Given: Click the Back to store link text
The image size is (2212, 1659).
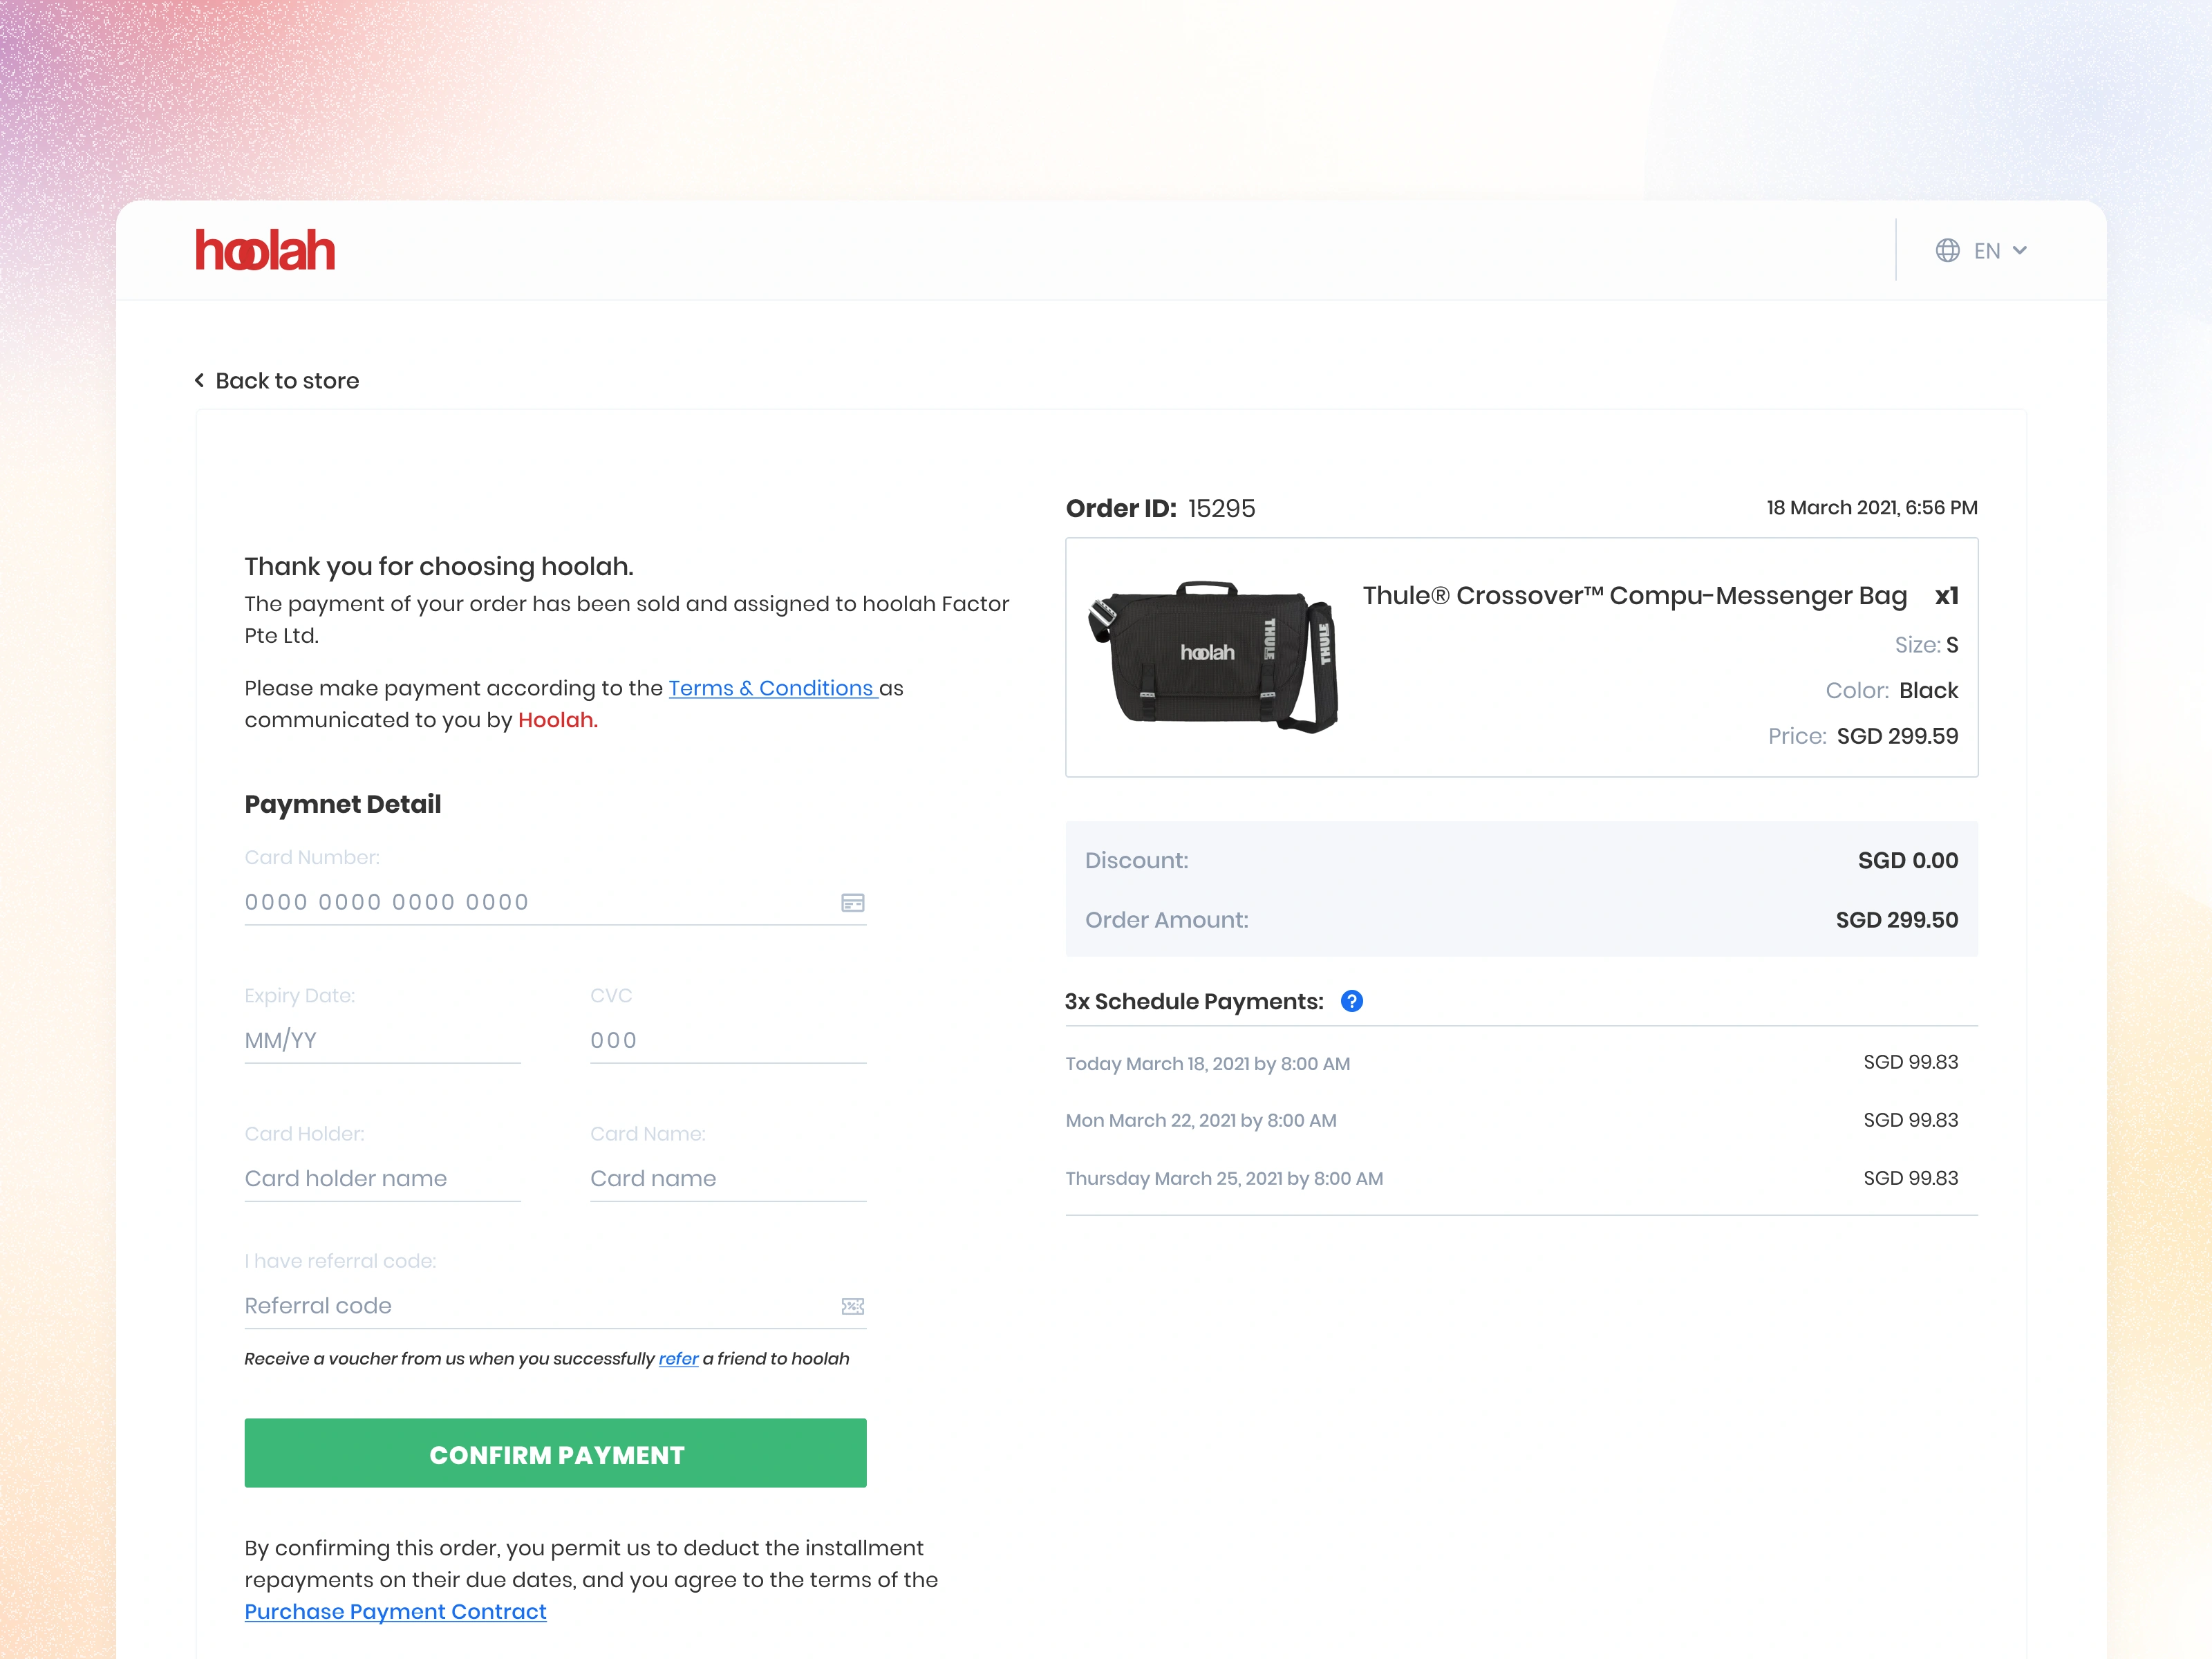Looking at the screenshot, I should pos(287,380).
